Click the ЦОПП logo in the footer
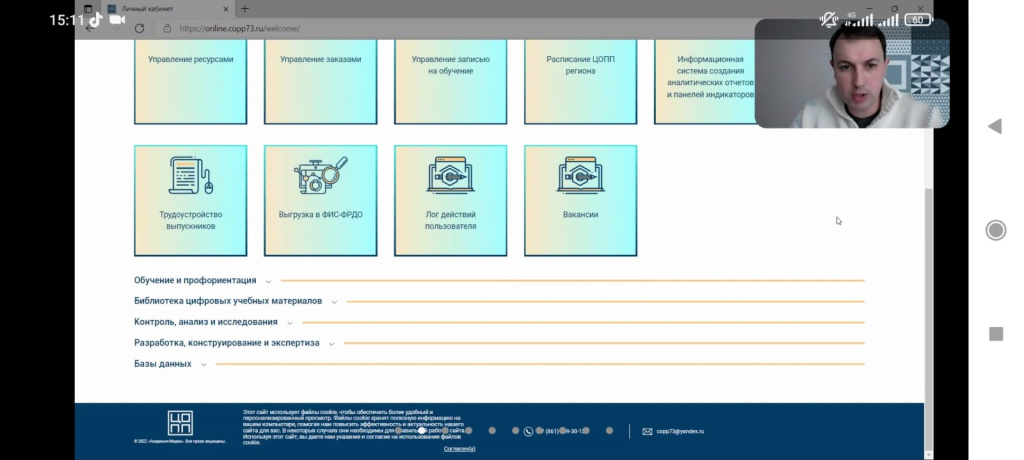The height and width of the screenshot is (460, 1024). (180, 422)
